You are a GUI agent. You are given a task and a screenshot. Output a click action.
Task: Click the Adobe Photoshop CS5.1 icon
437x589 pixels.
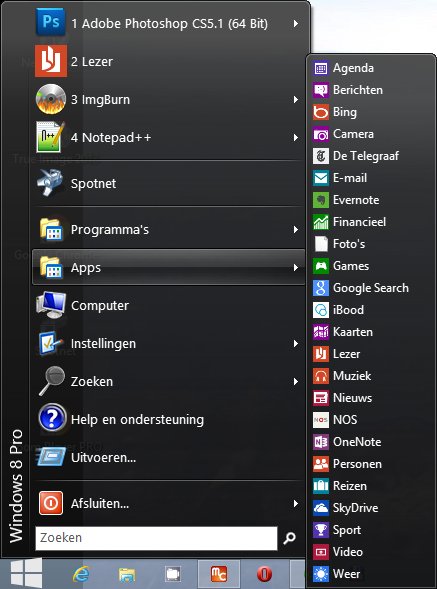[51, 22]
